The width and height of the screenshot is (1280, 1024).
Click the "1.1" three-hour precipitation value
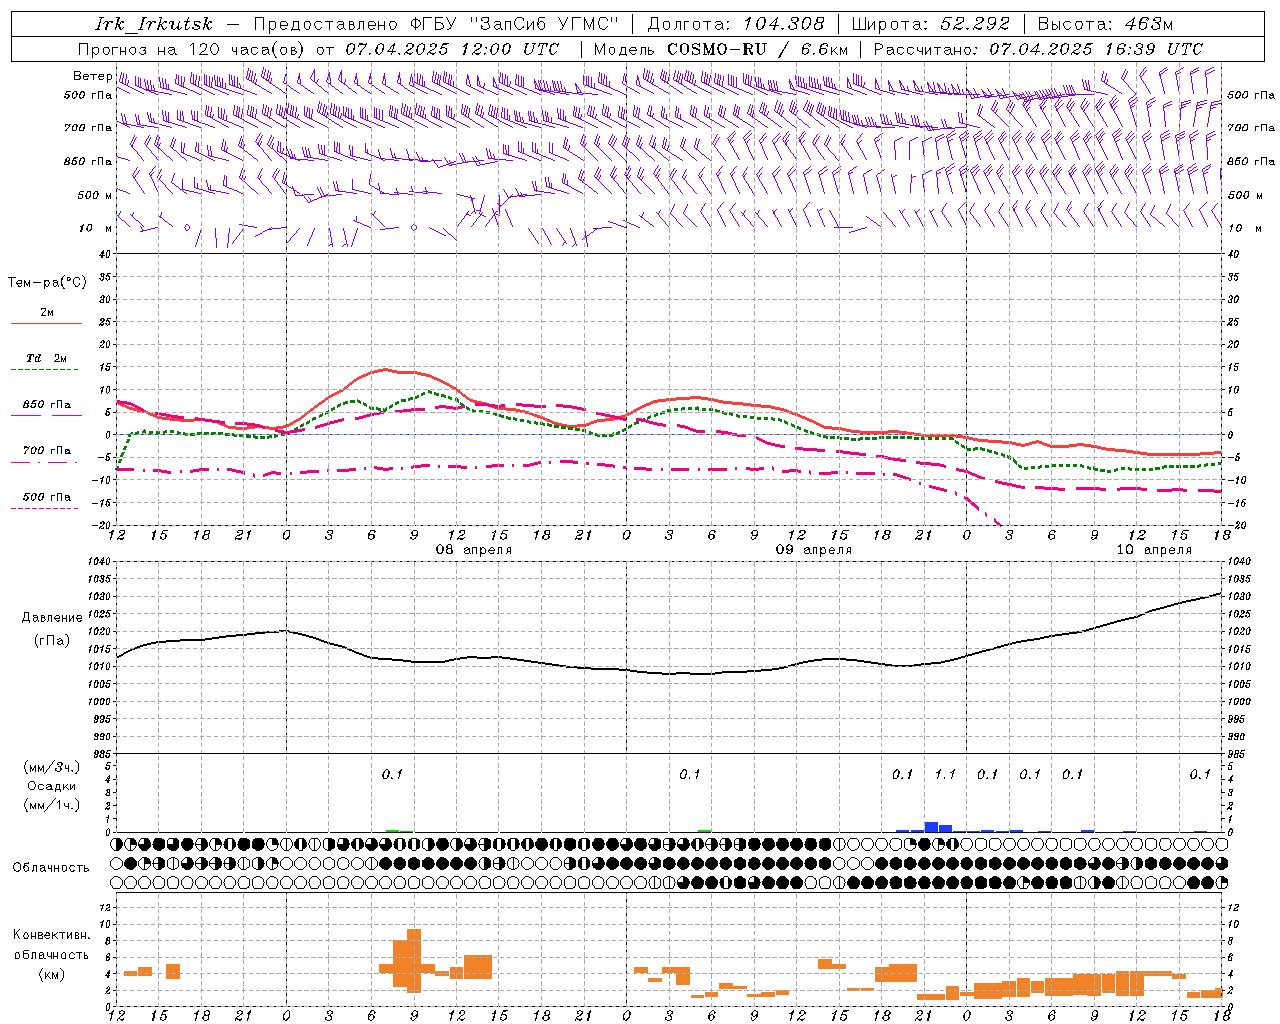(945, 775)
